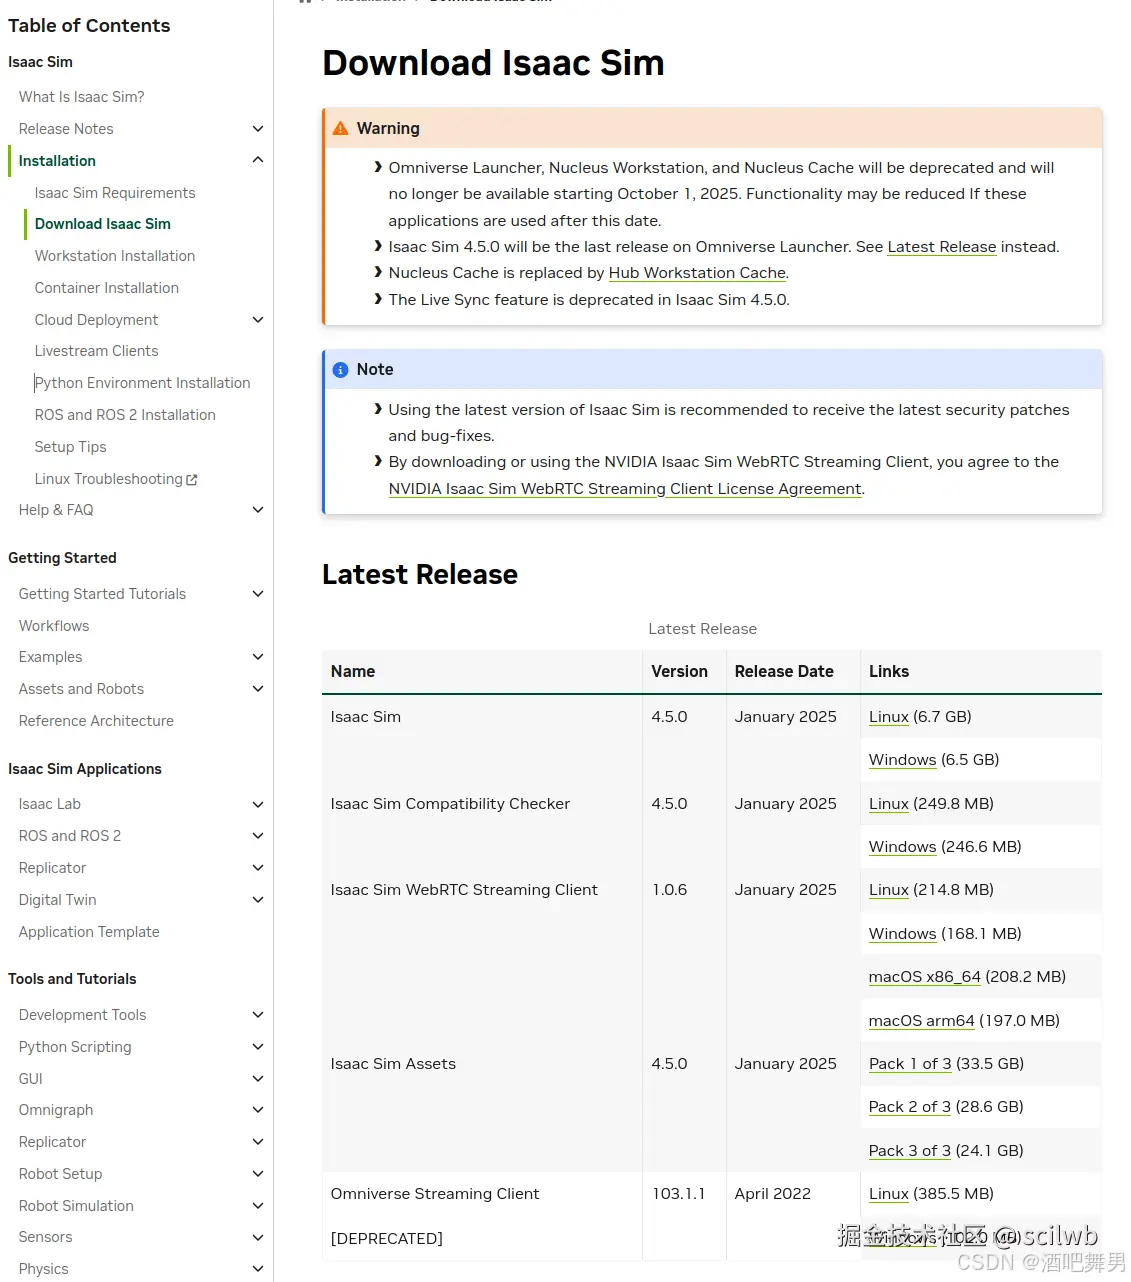Expand the Help & FAQ section
The height and width of the screenshot is (1282, 1131).
(x=258, y=510)
